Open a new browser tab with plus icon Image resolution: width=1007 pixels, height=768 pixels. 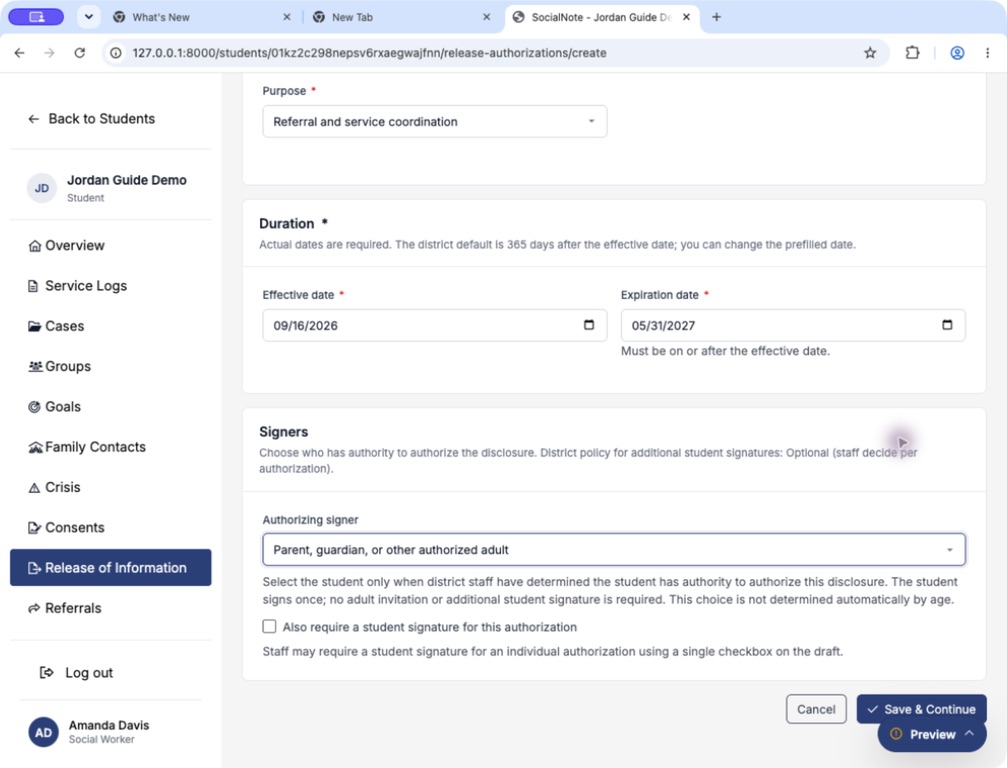717,17
